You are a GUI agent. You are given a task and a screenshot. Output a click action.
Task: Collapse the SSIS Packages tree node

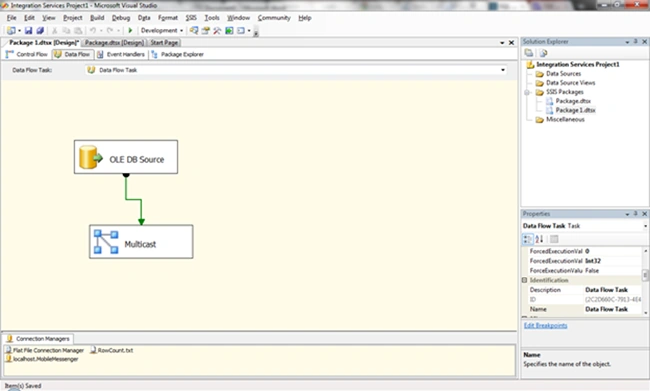click(x=527, y=92)
